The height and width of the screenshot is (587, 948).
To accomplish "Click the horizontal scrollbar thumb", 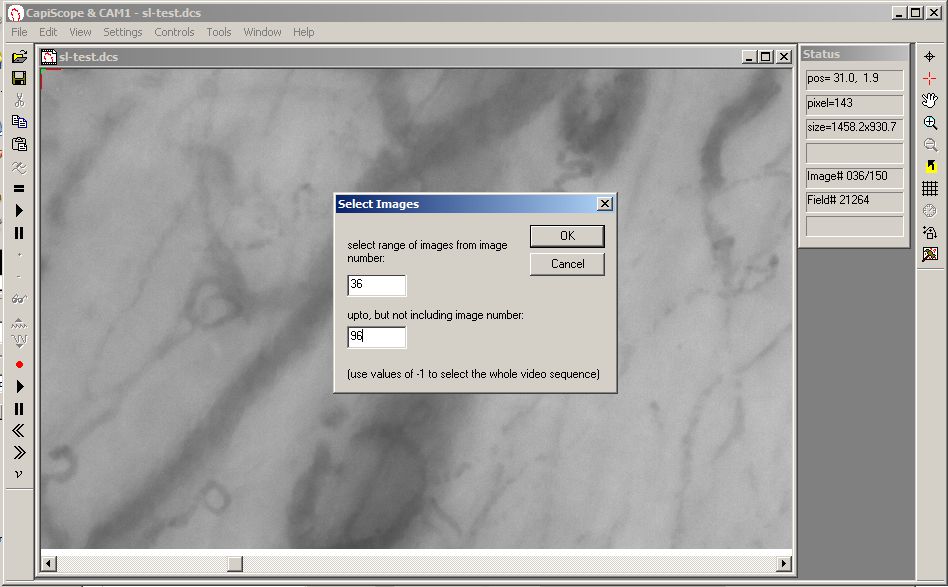I will (x=235, y=564).
